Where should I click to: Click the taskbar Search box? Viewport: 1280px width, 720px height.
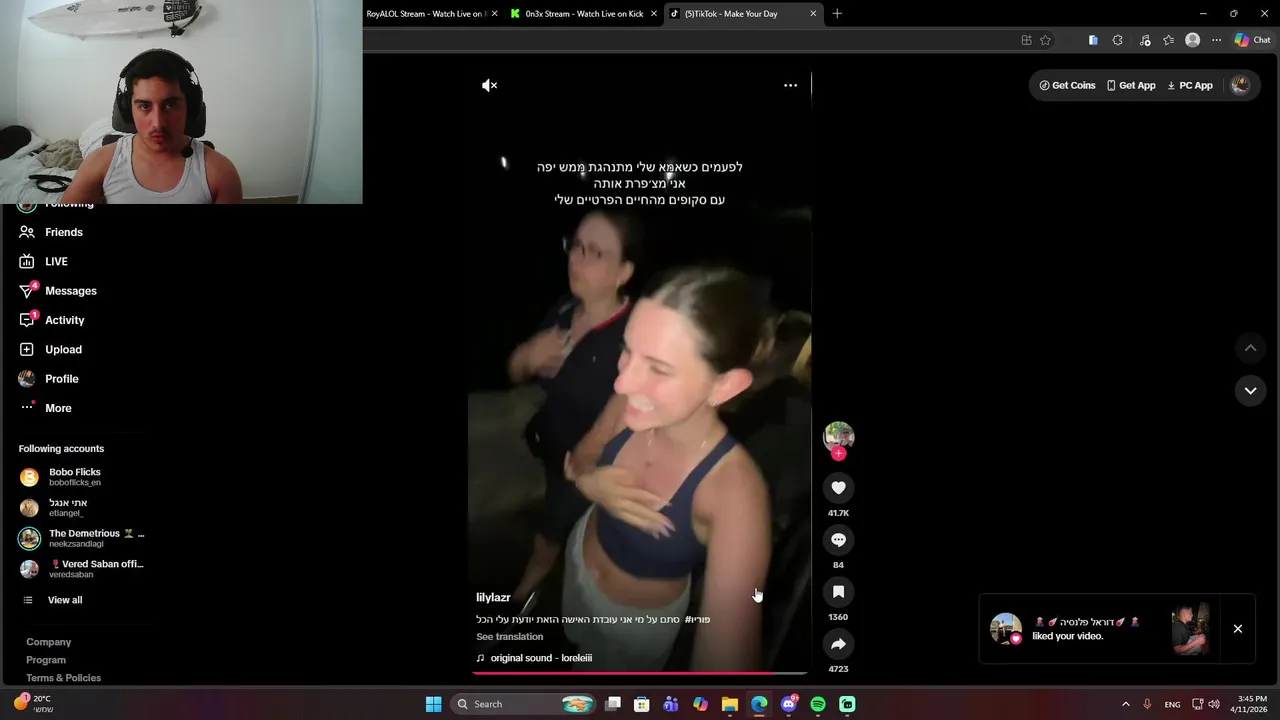524,704
